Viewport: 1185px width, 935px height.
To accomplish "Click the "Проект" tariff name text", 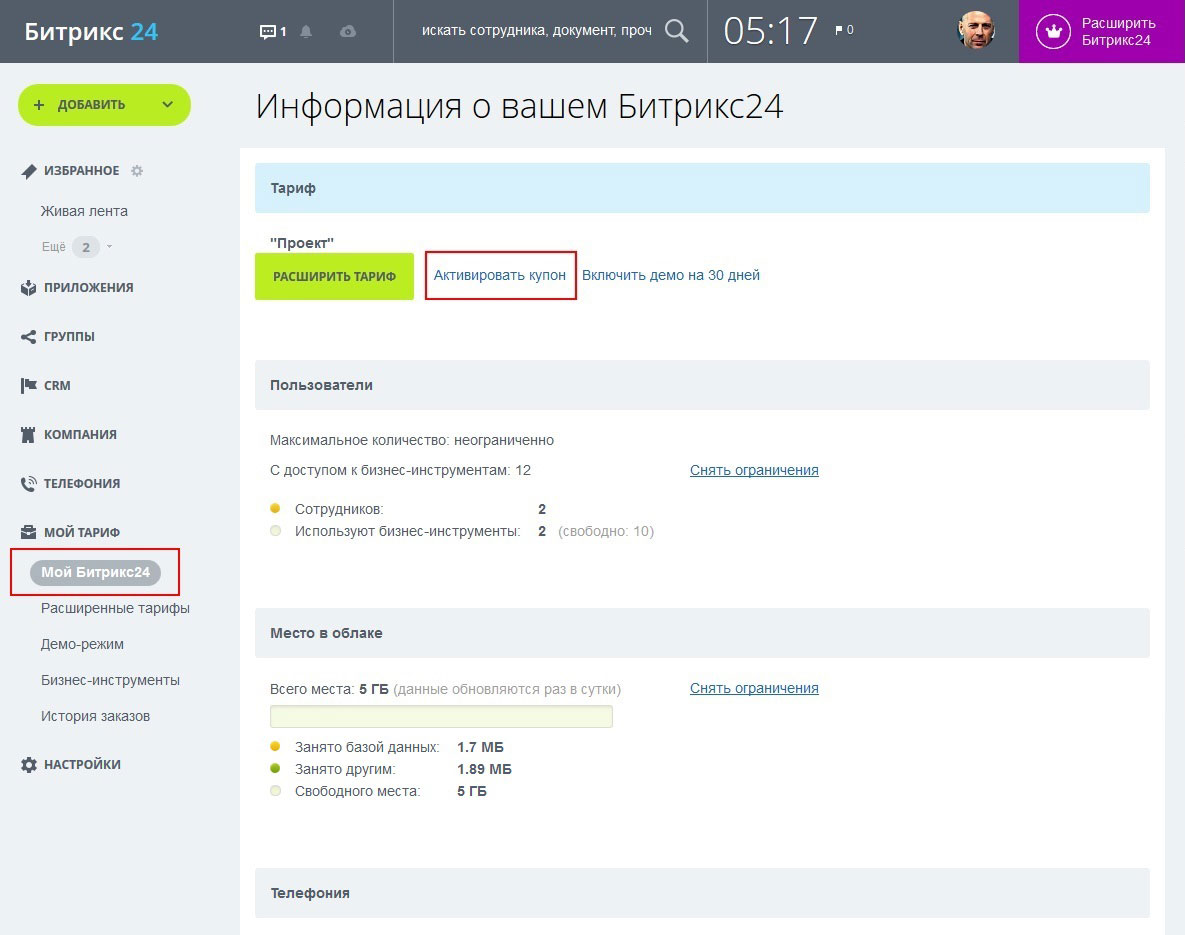I will pyautogui.click(x=302, y=243).
